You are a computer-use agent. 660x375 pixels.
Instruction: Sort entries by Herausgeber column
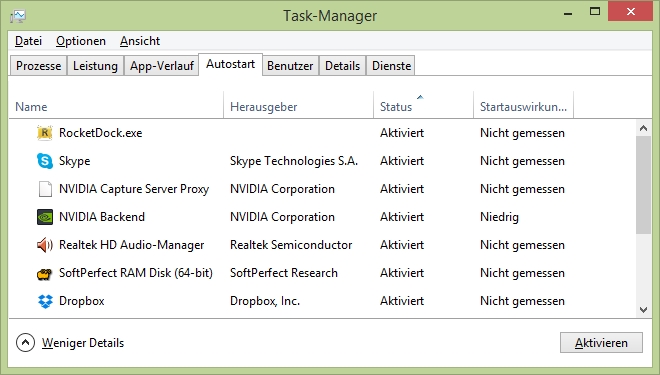(298, 105)
